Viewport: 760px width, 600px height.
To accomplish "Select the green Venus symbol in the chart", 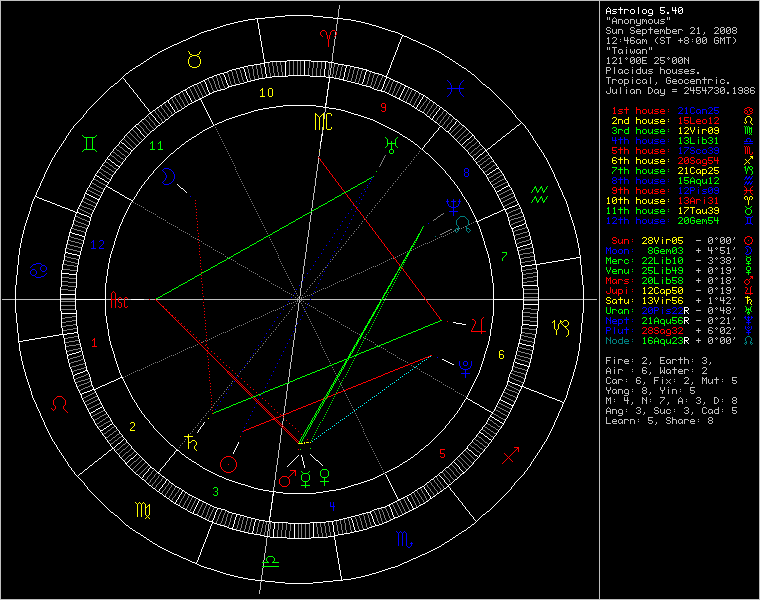I will 324,477.
